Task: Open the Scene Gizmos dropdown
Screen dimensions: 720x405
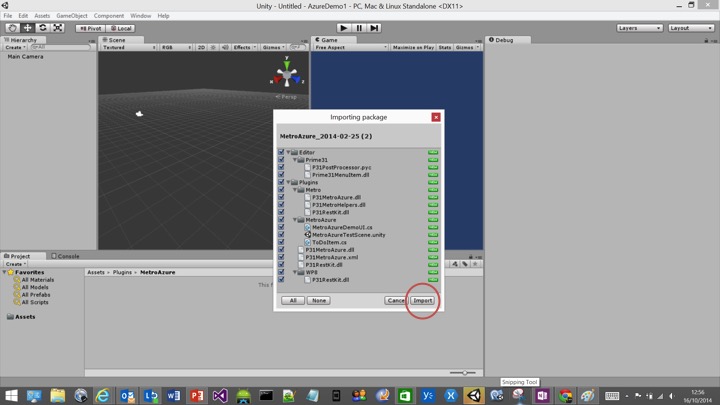Action: (274, 47)
